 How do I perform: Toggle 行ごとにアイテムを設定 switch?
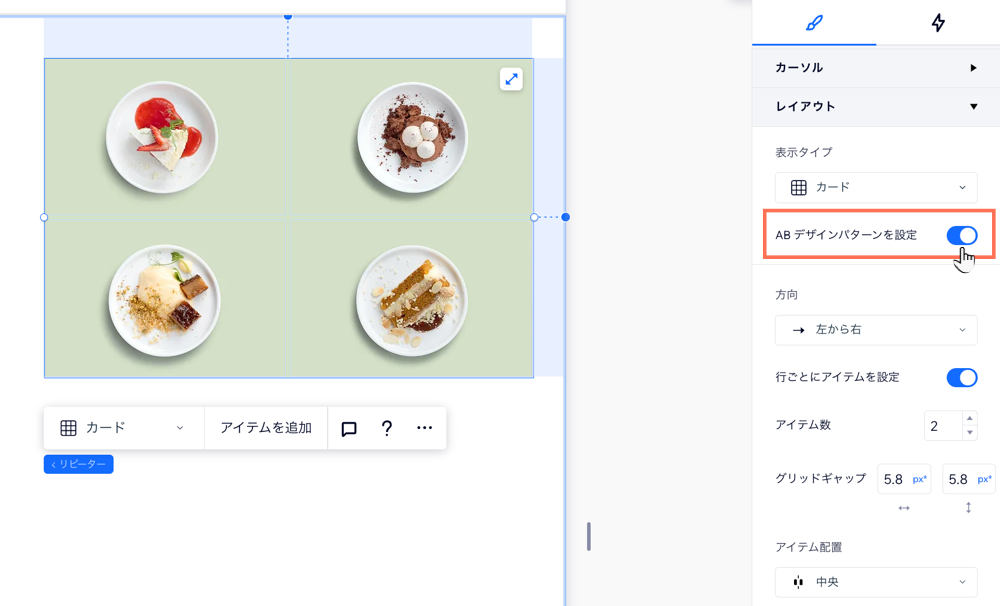click(961, 378)
